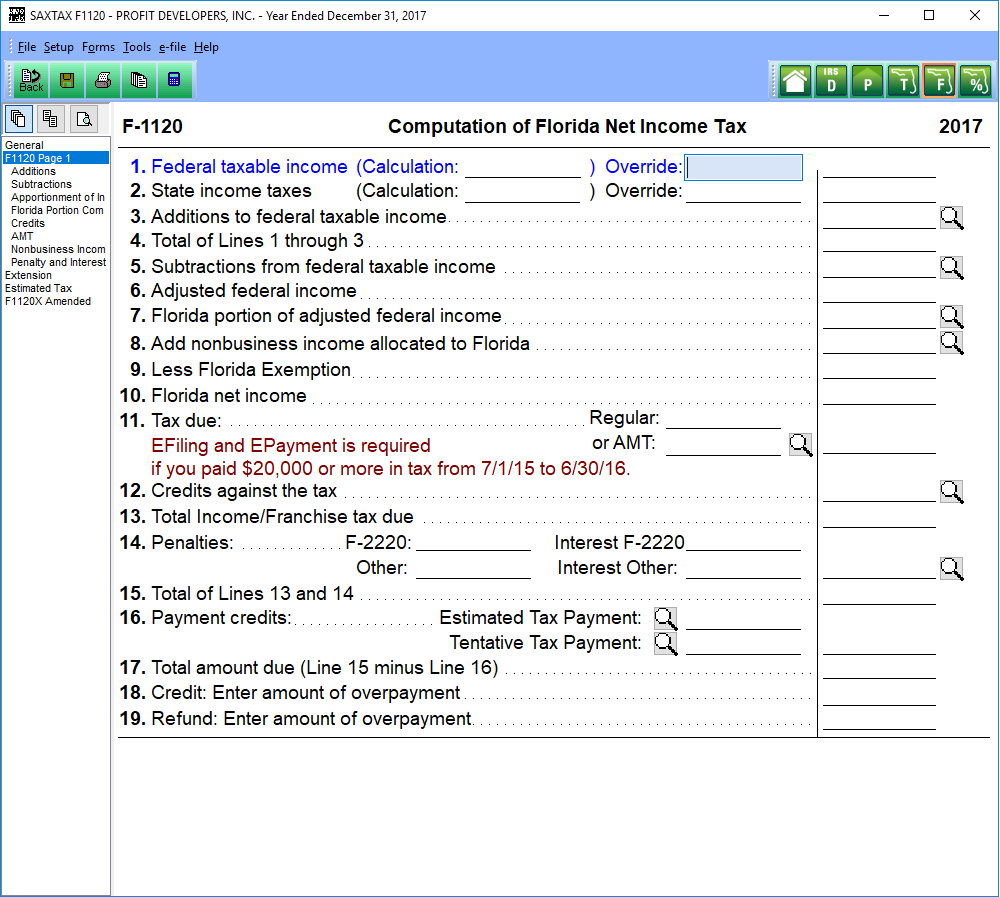1000x897 pixels.
Task: Save the return with the floppy disk icon
Action: (67, 80)
